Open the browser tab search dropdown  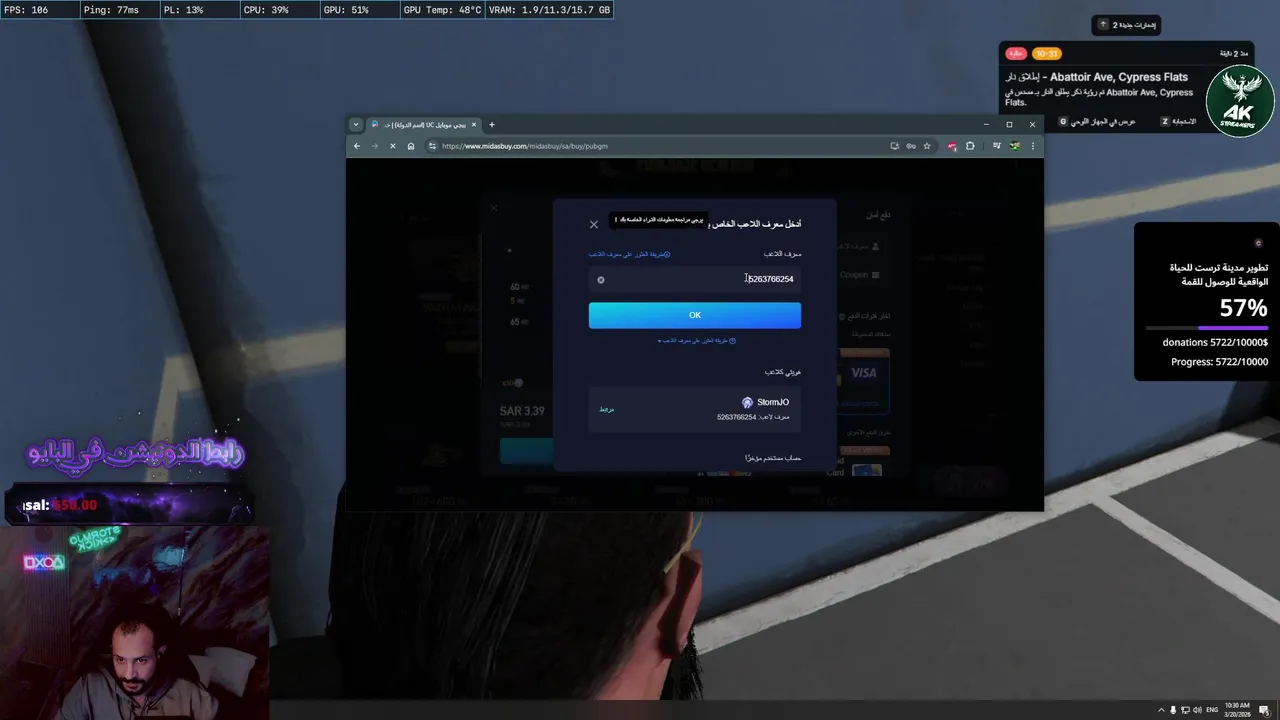355,125
